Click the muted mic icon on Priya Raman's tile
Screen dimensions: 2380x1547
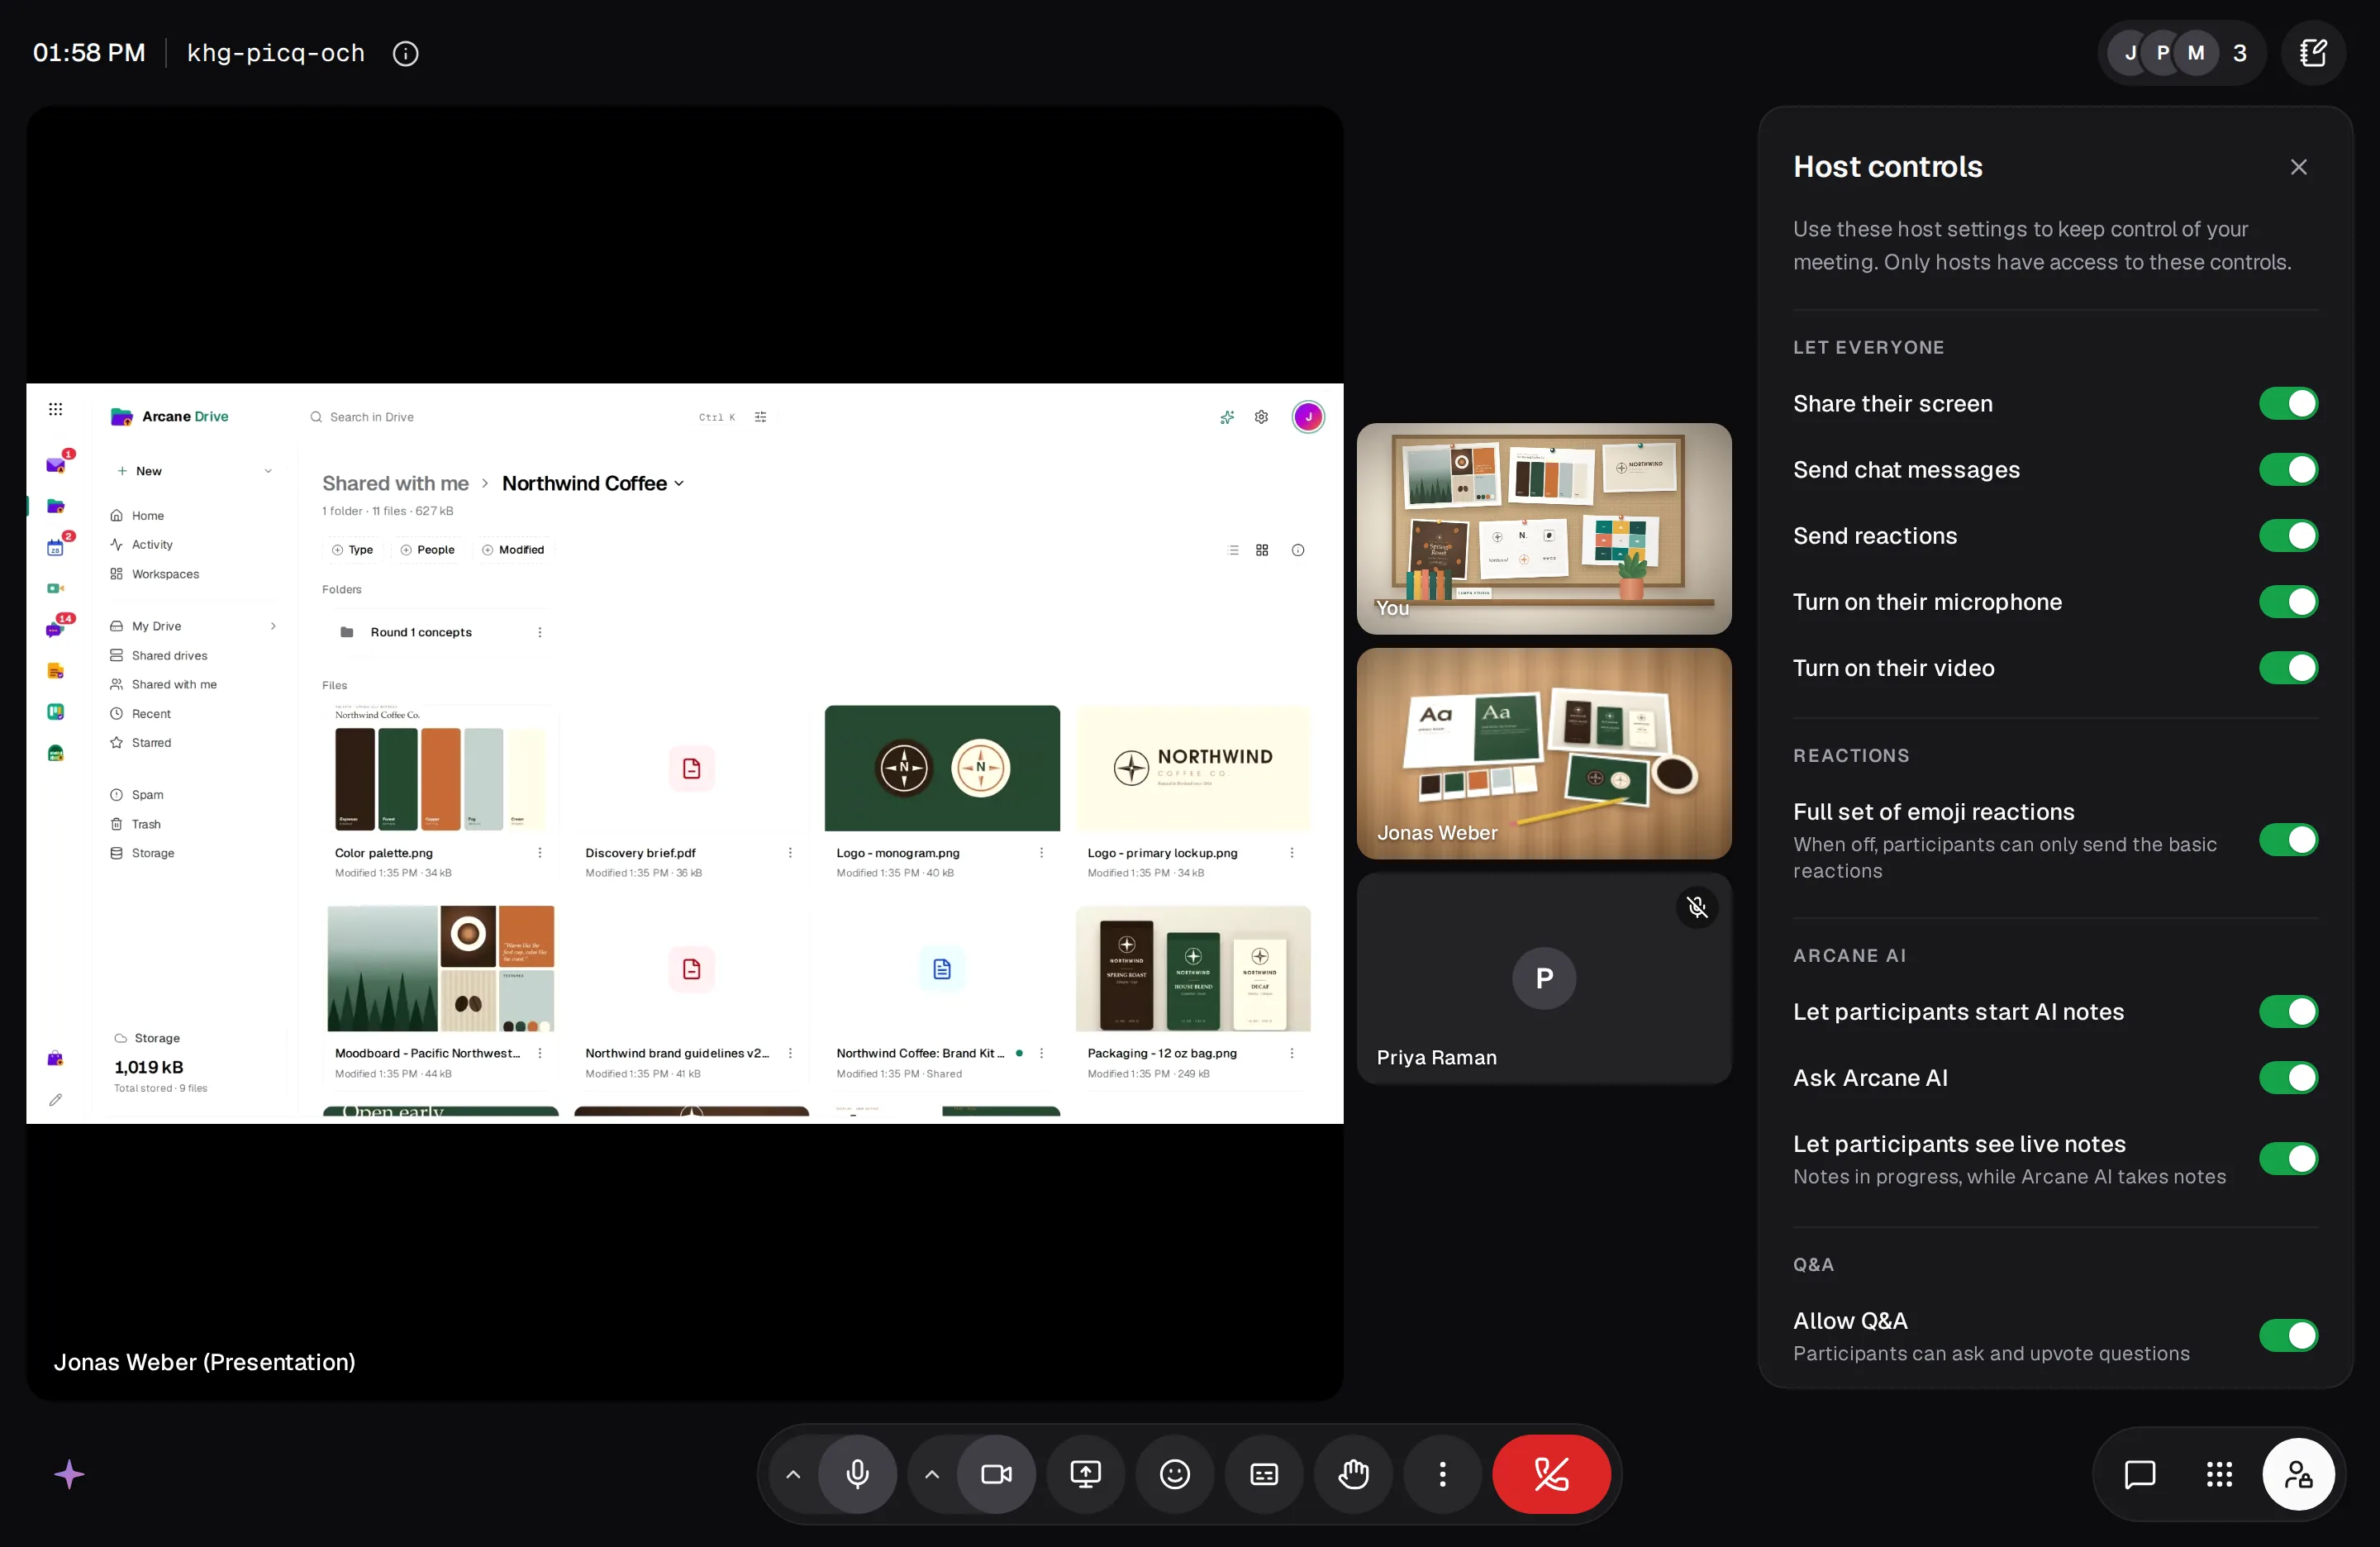1697,907
